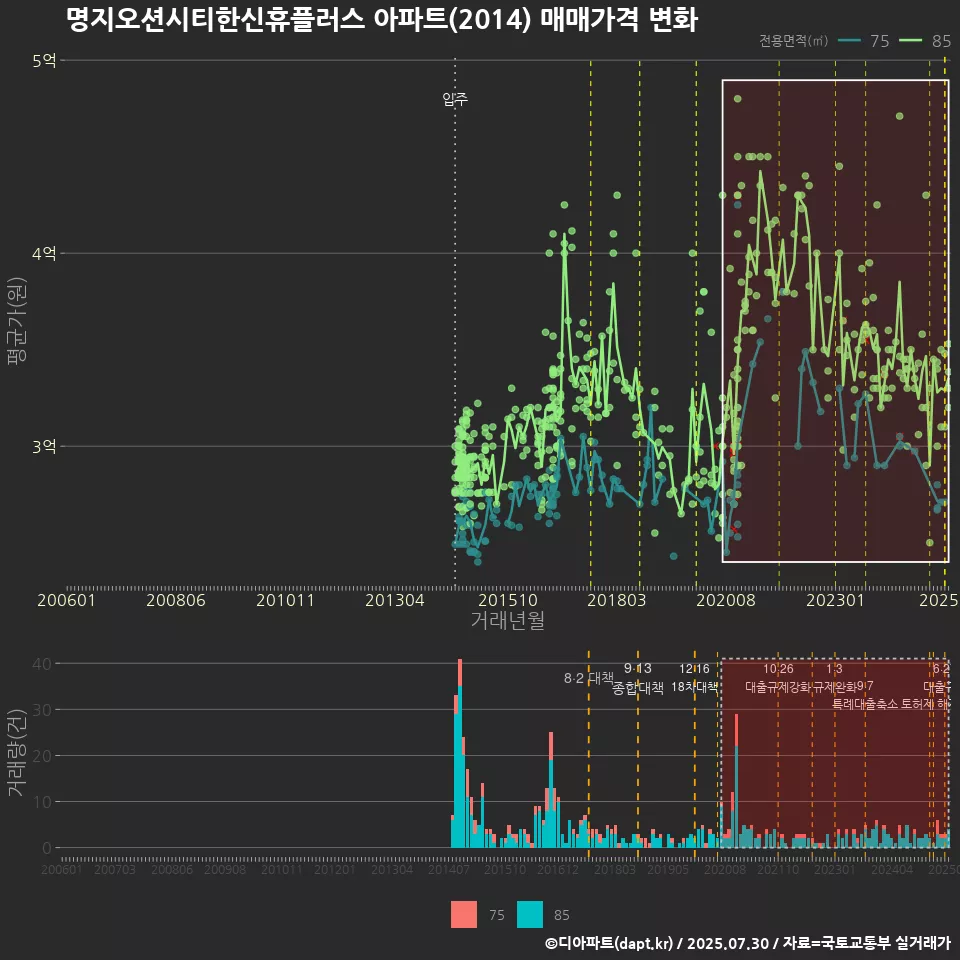Click the 9·13 종합대책 annotation

point(637,678)
